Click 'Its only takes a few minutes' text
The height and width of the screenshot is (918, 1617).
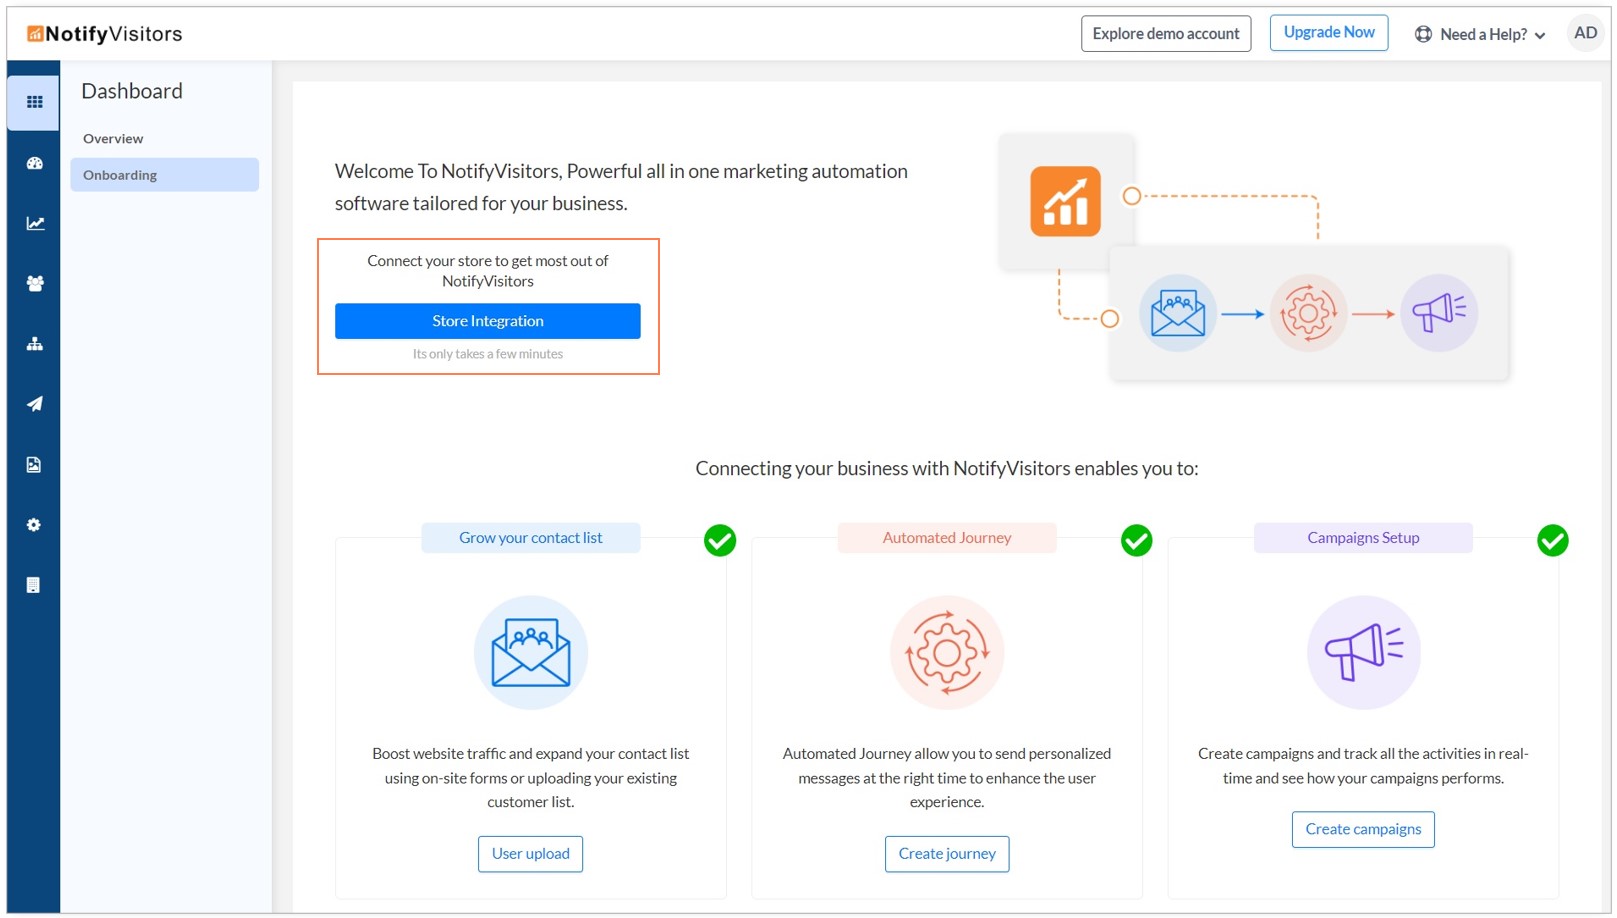point(488,354)
